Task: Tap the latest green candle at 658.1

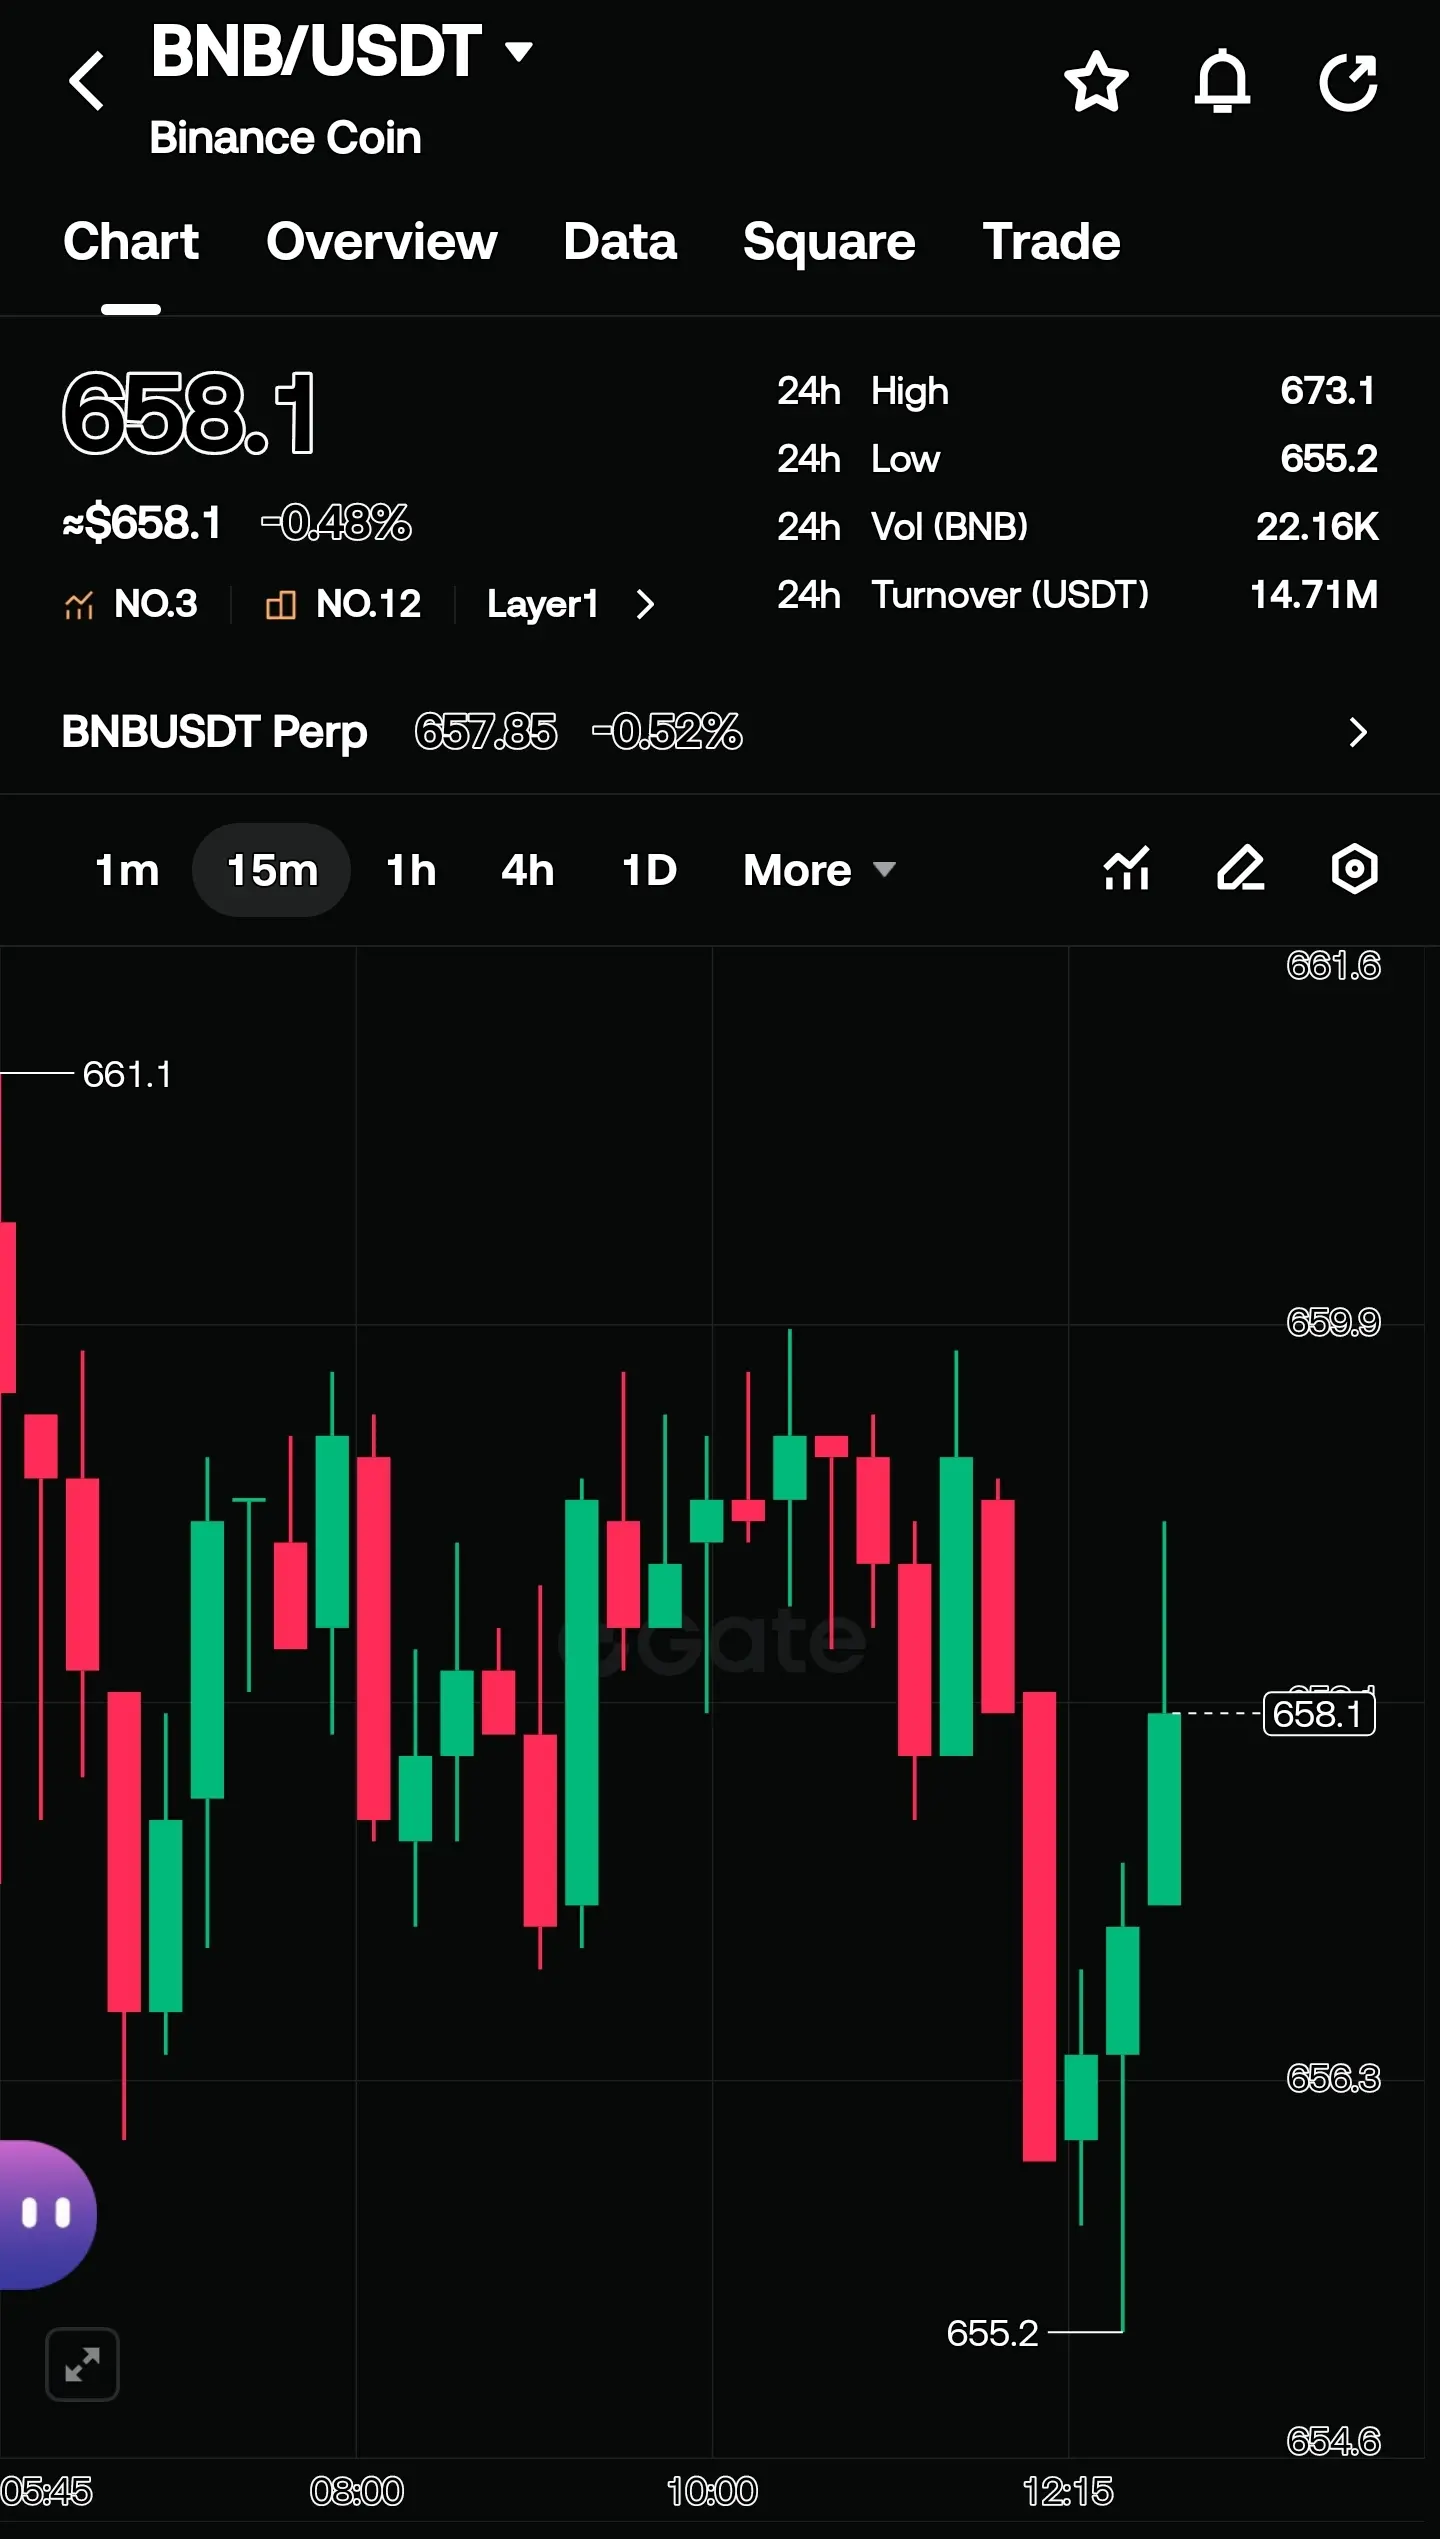Action: pyautogui.click(x=1164, y=1808)
